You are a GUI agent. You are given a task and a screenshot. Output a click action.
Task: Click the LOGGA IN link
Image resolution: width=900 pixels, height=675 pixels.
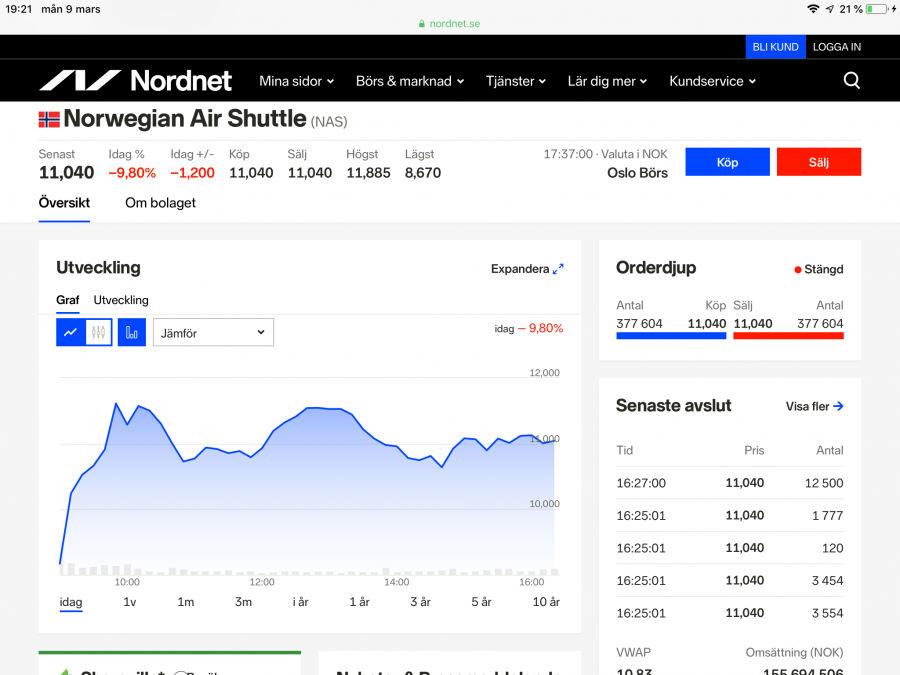[x=836, y=47]
